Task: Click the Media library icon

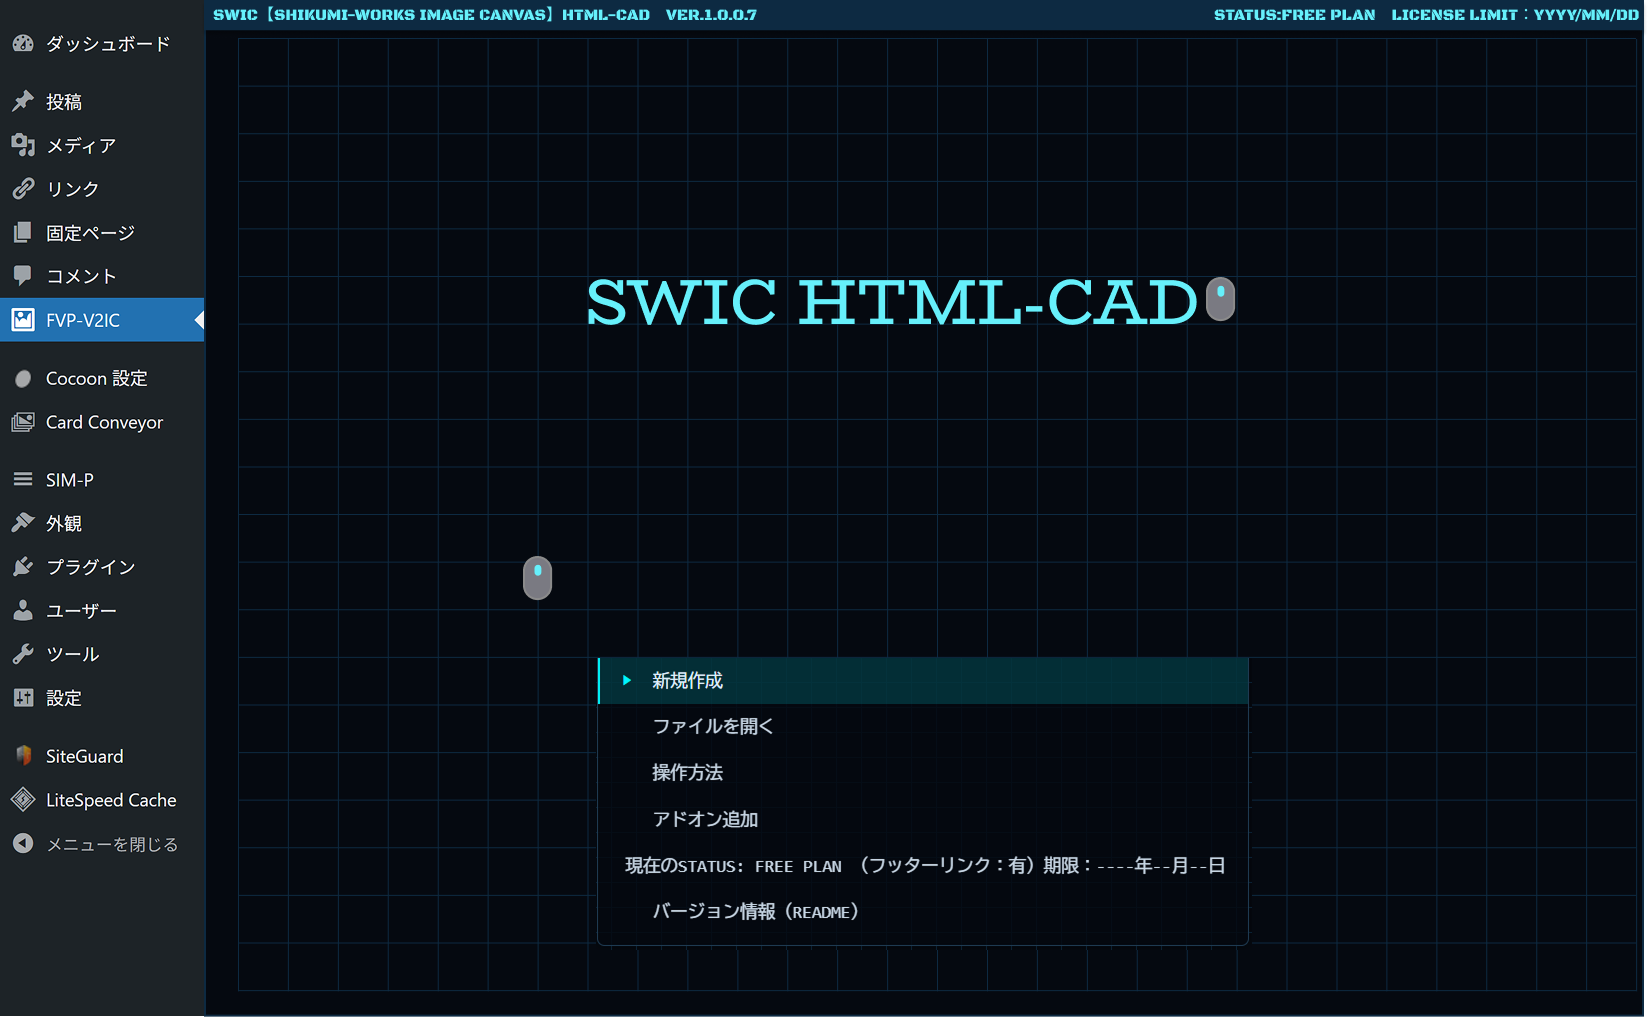Action: (23, 145)
